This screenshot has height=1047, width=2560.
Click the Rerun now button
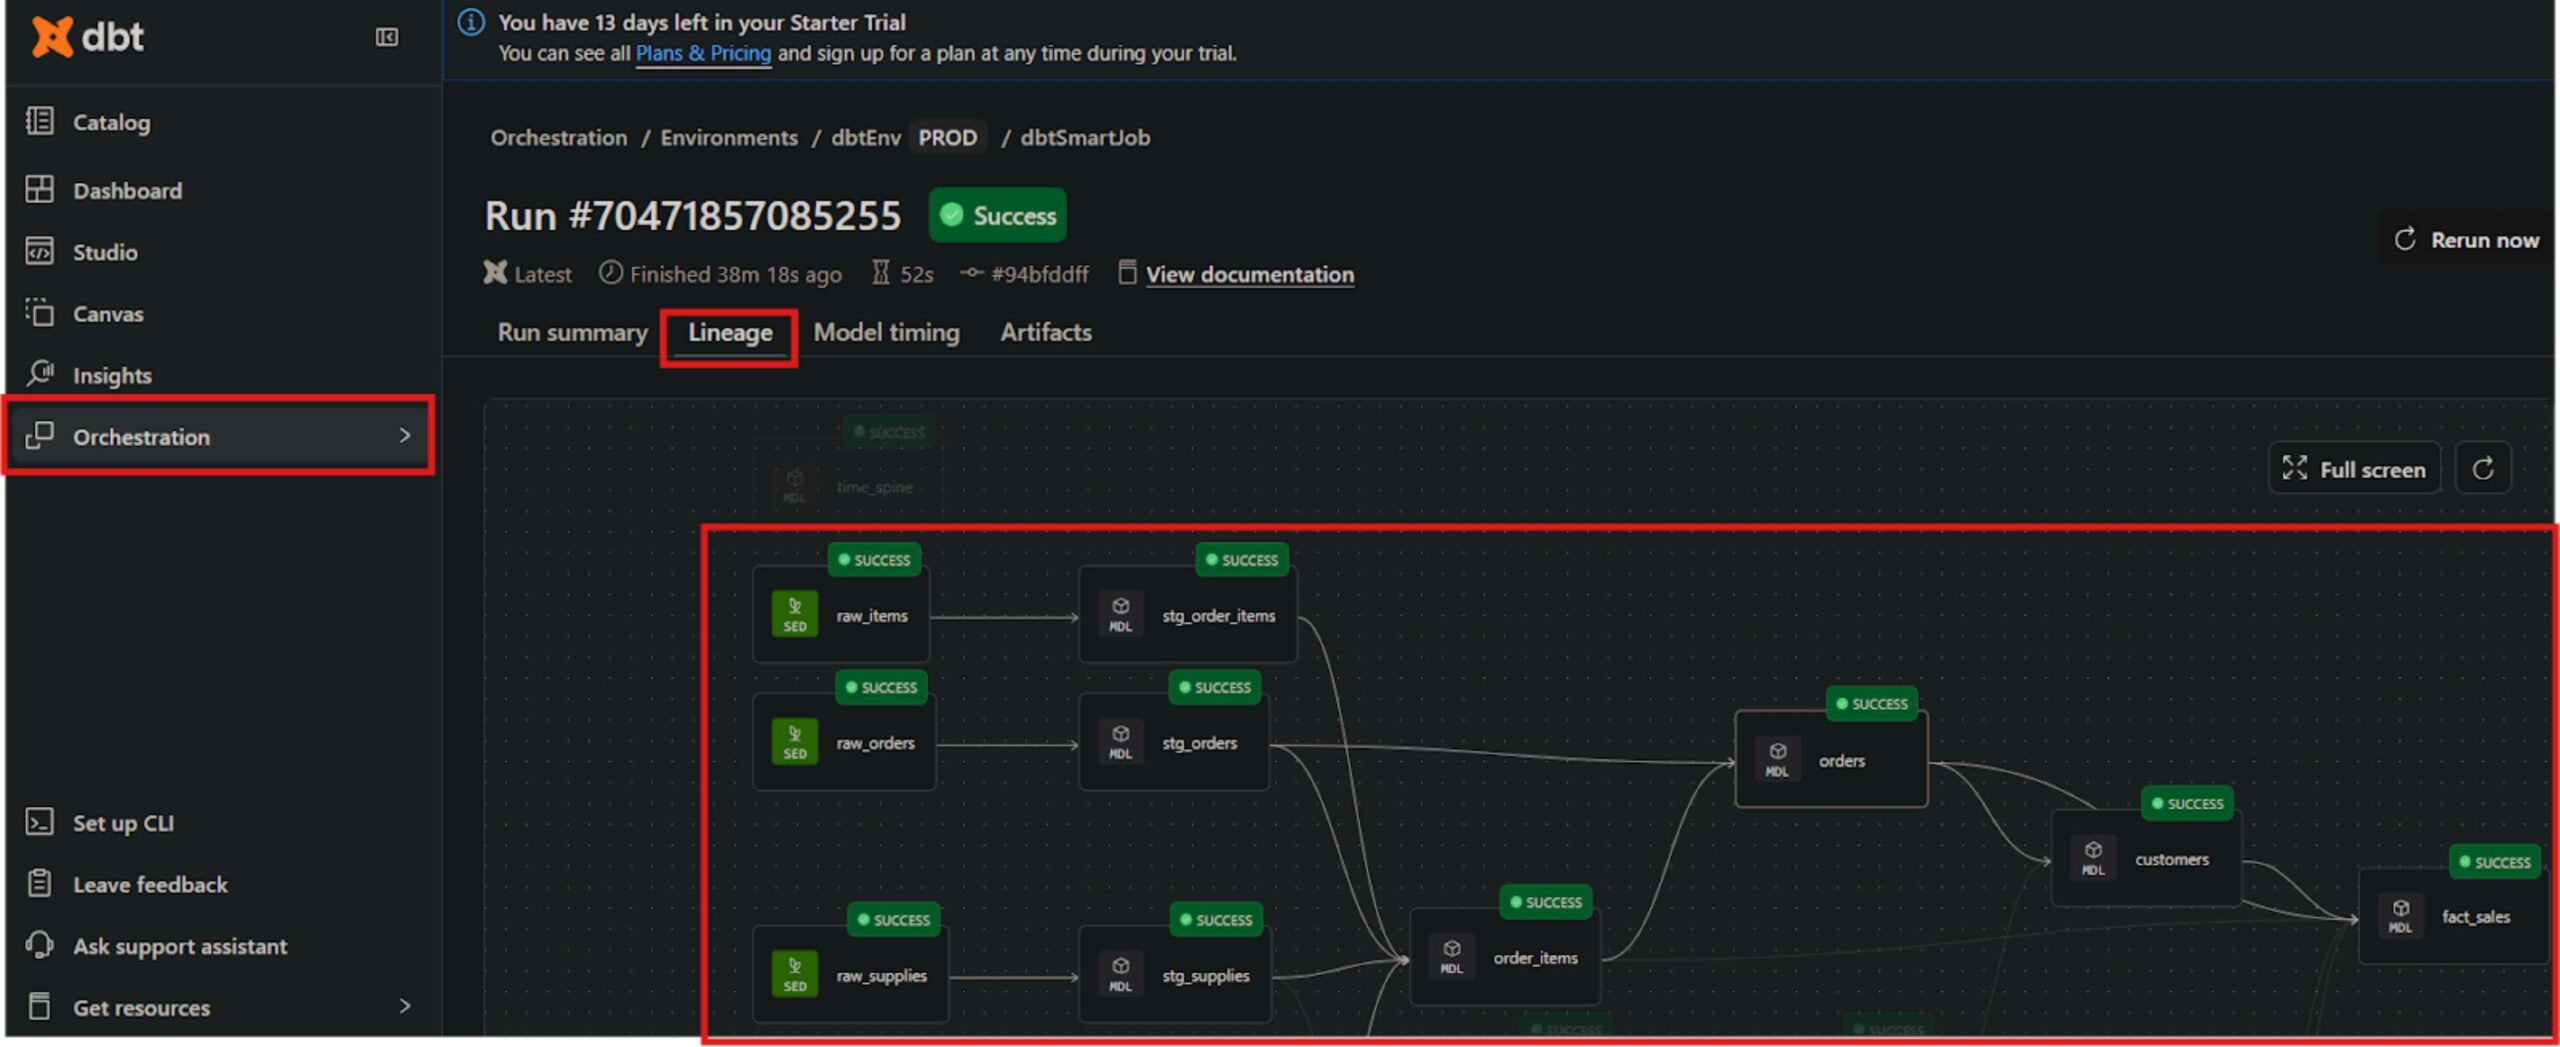(x=2466, y=240)
